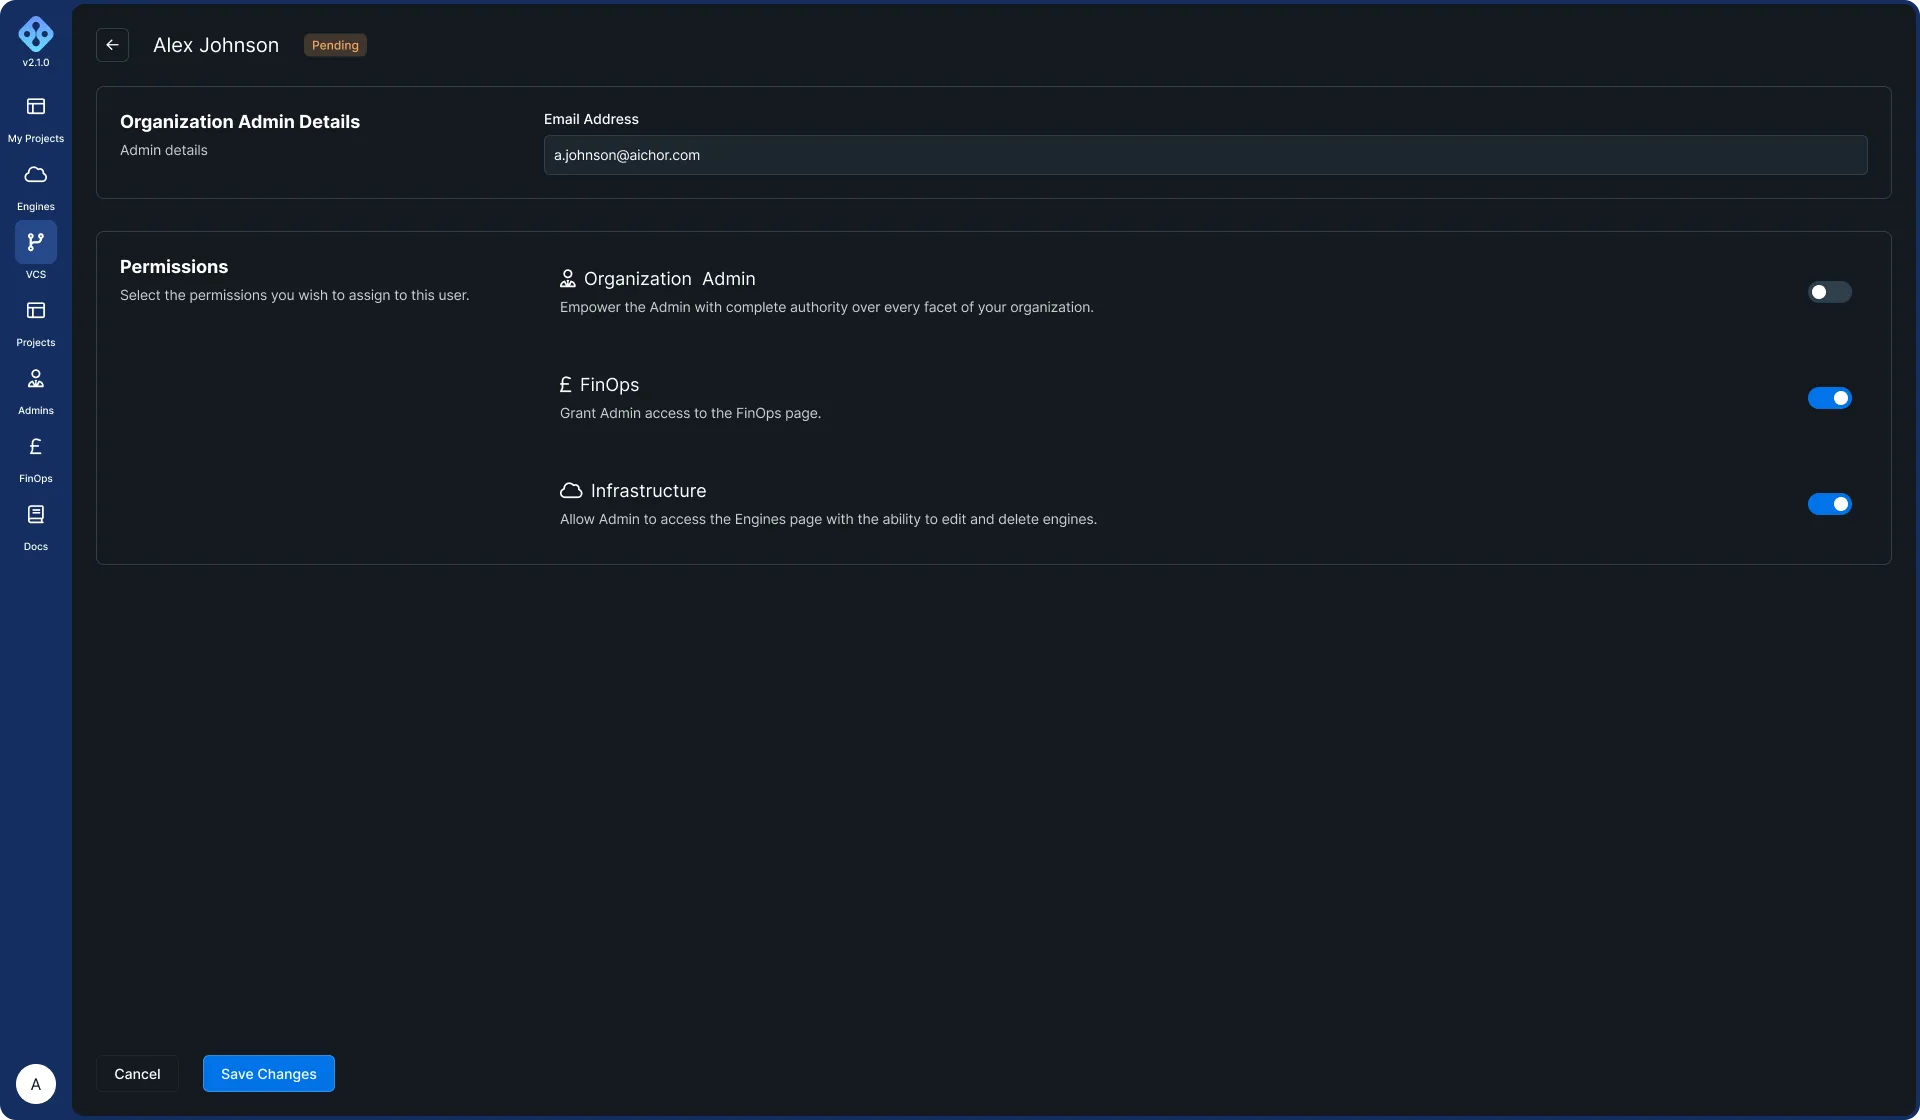1920x1120 pixels.
Task: Click the Infrastructure permission title
Action: click(648, 491)
